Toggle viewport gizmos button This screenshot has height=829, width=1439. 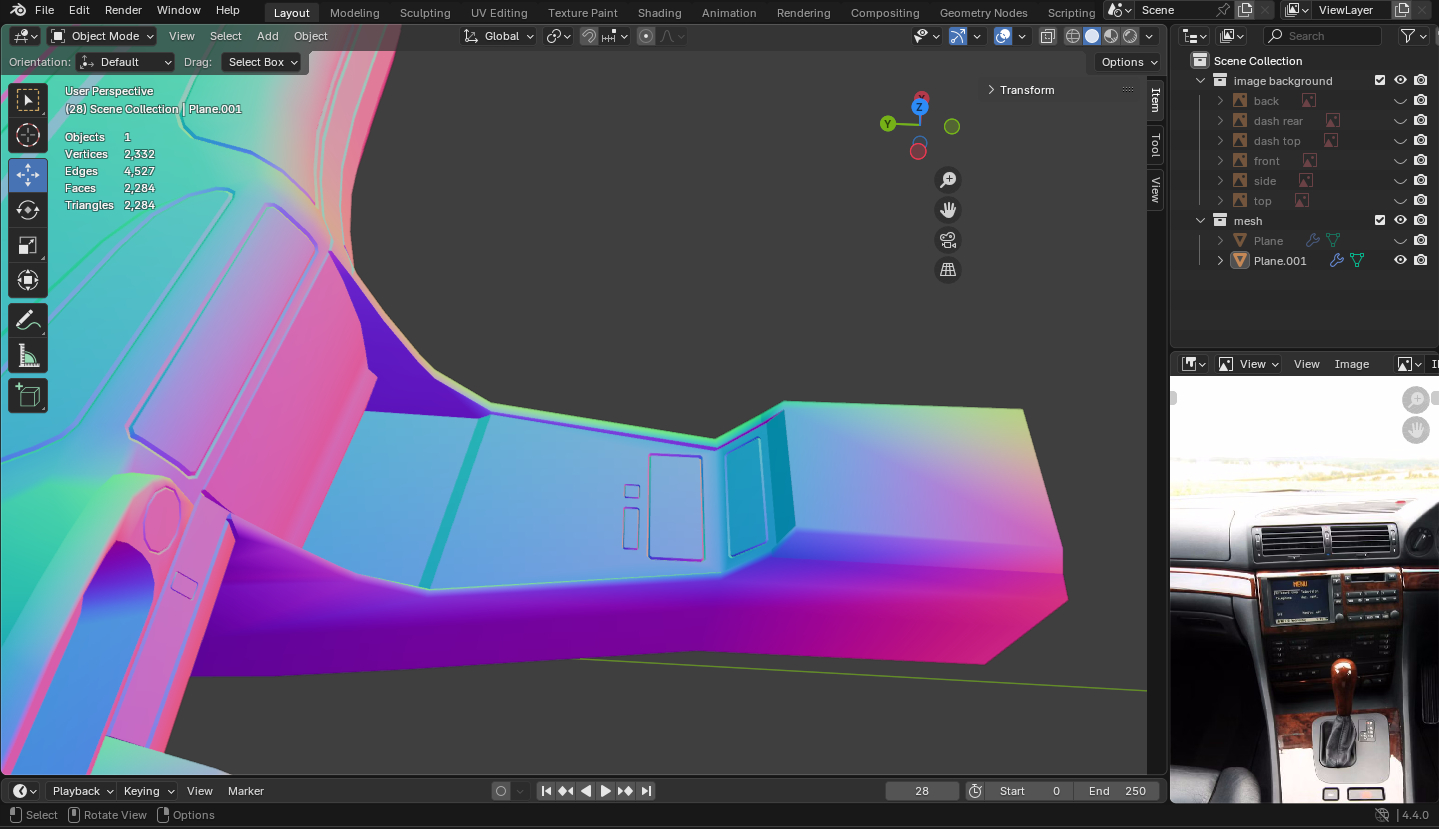(x=958, y=36)
